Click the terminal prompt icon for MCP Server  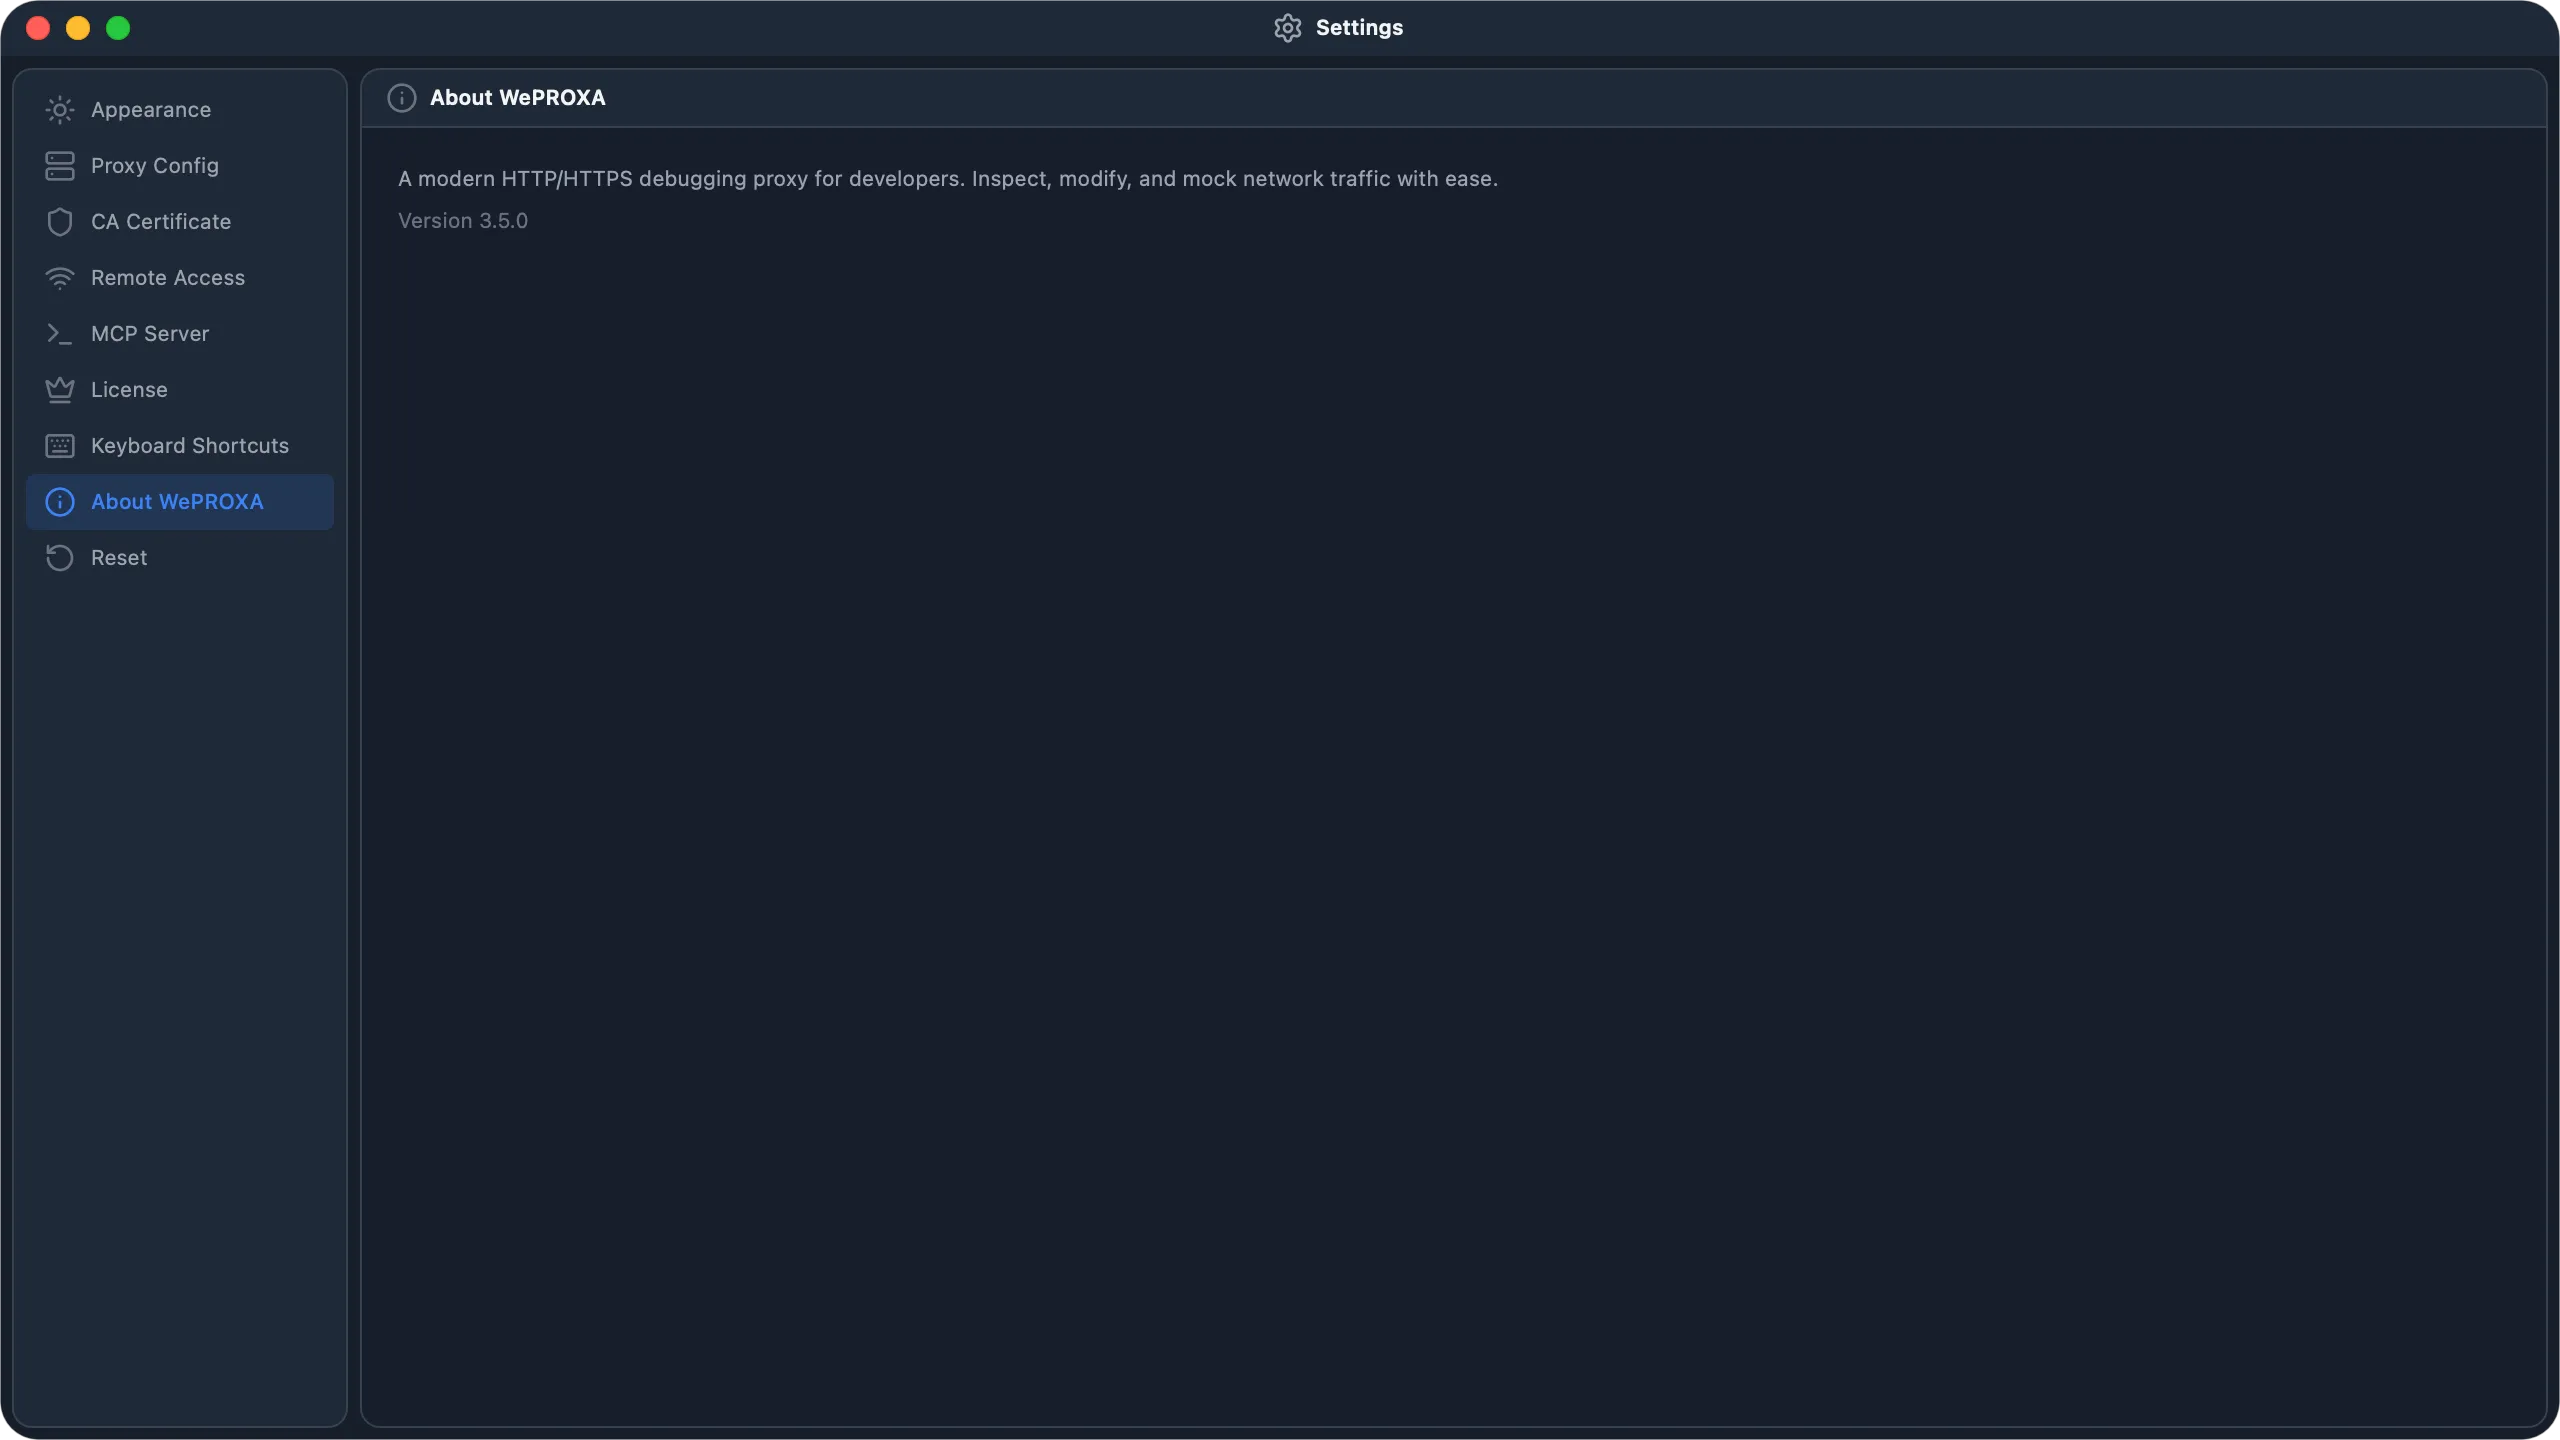point(60,334)
